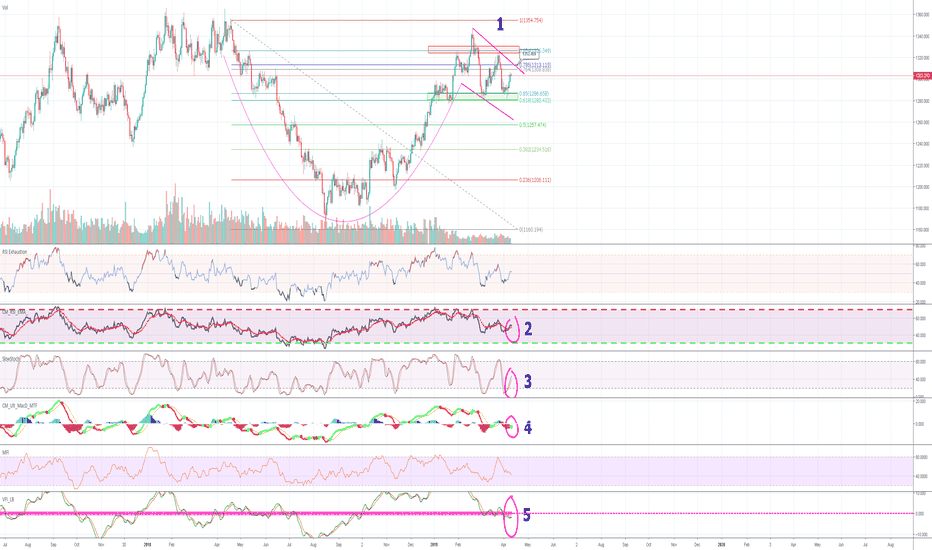The image size is (932, 550).
Task: Click the Vol indicator label
Action: click(5, 8)
